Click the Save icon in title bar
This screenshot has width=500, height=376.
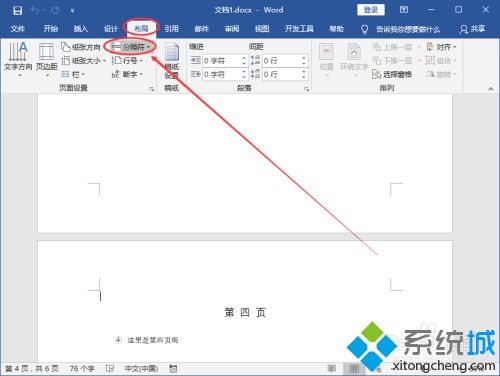[17, 10]
